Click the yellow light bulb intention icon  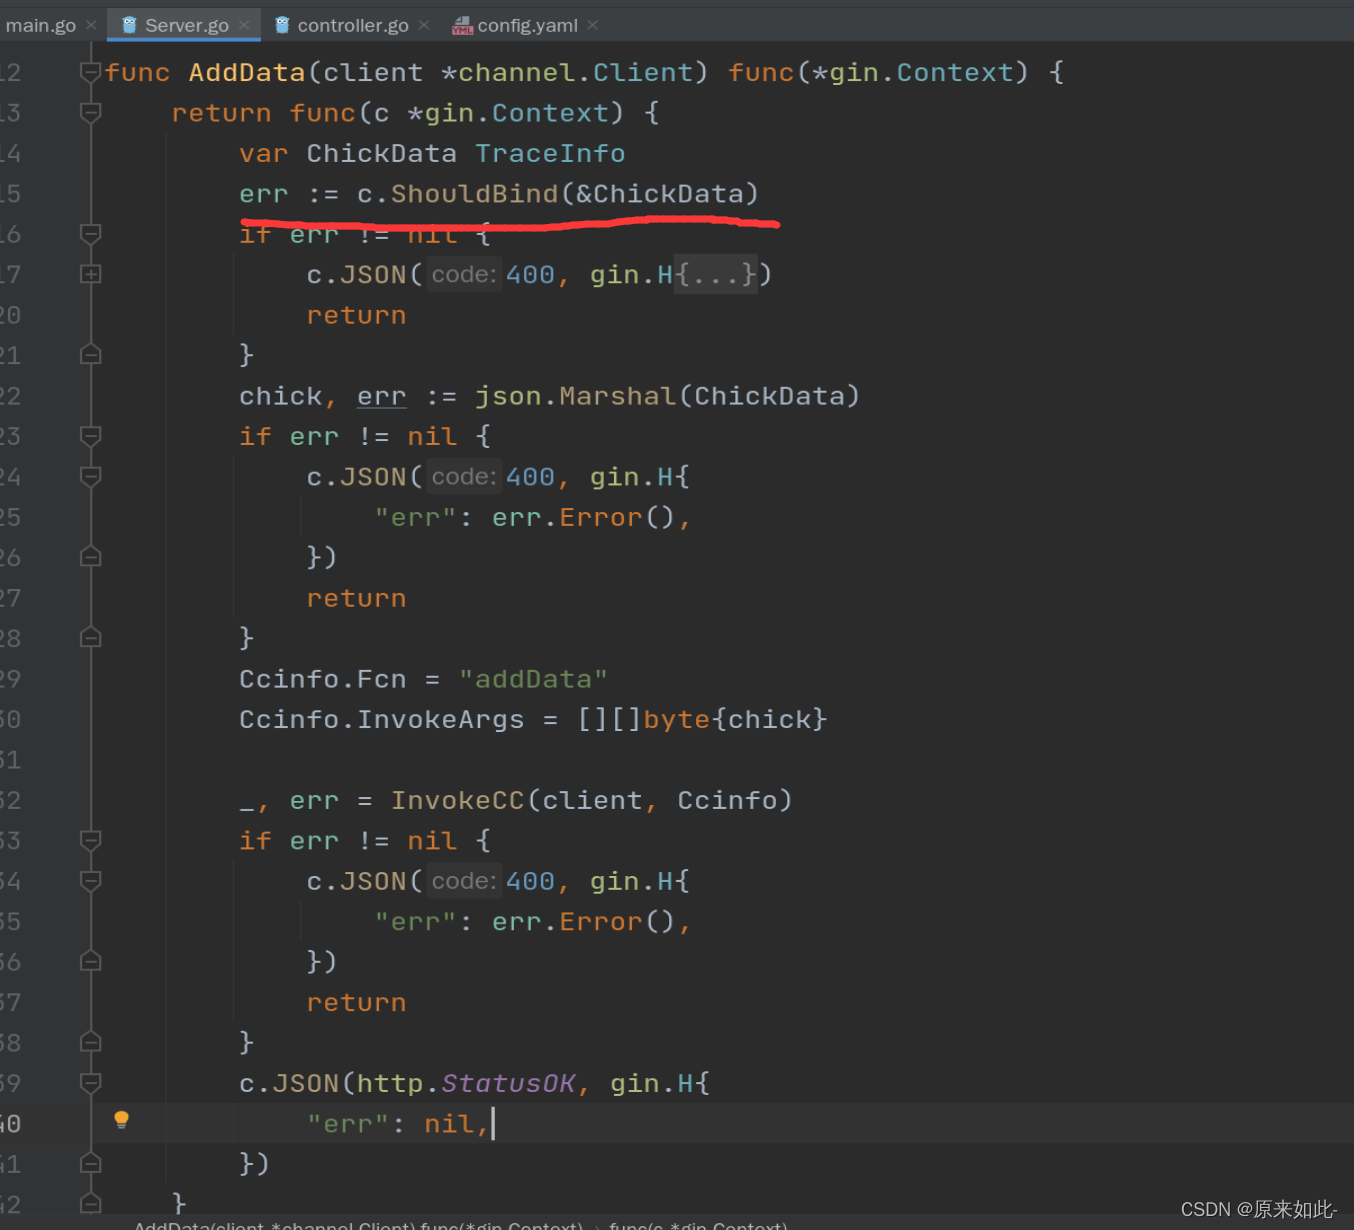121,1120
